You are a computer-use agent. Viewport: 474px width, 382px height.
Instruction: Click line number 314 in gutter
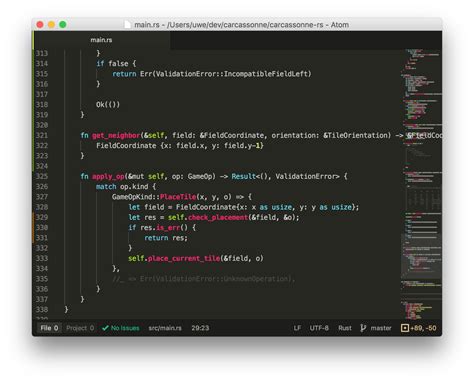pyautogui.click(x=42, y=64)
